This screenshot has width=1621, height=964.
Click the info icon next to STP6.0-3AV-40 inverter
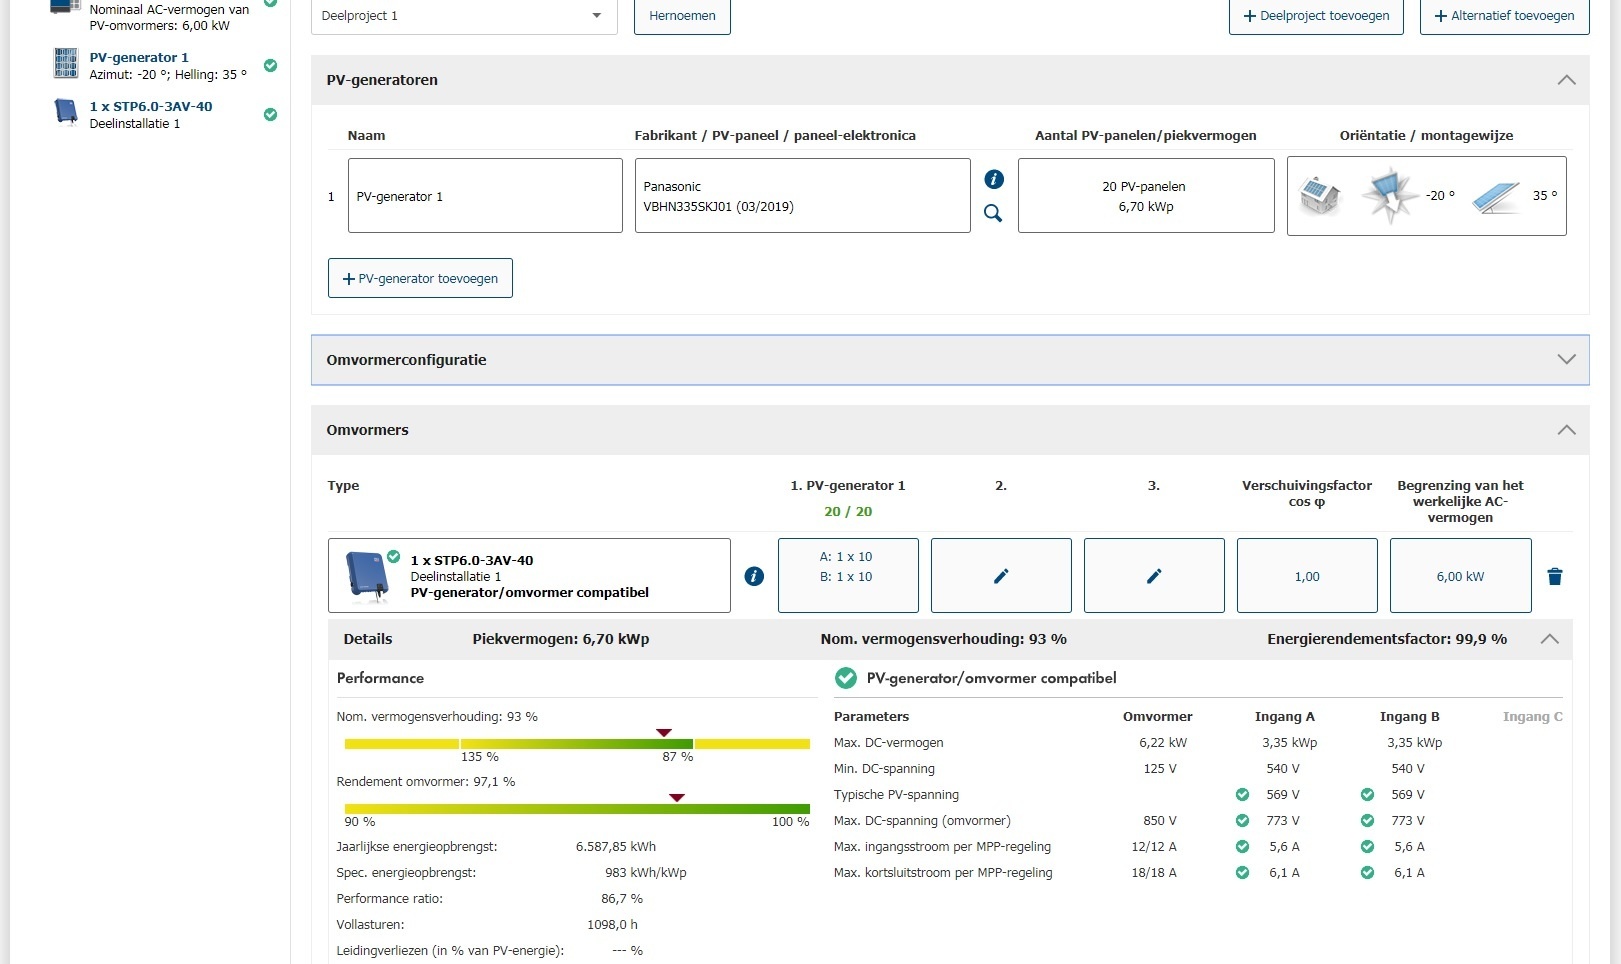pos(754,576)
